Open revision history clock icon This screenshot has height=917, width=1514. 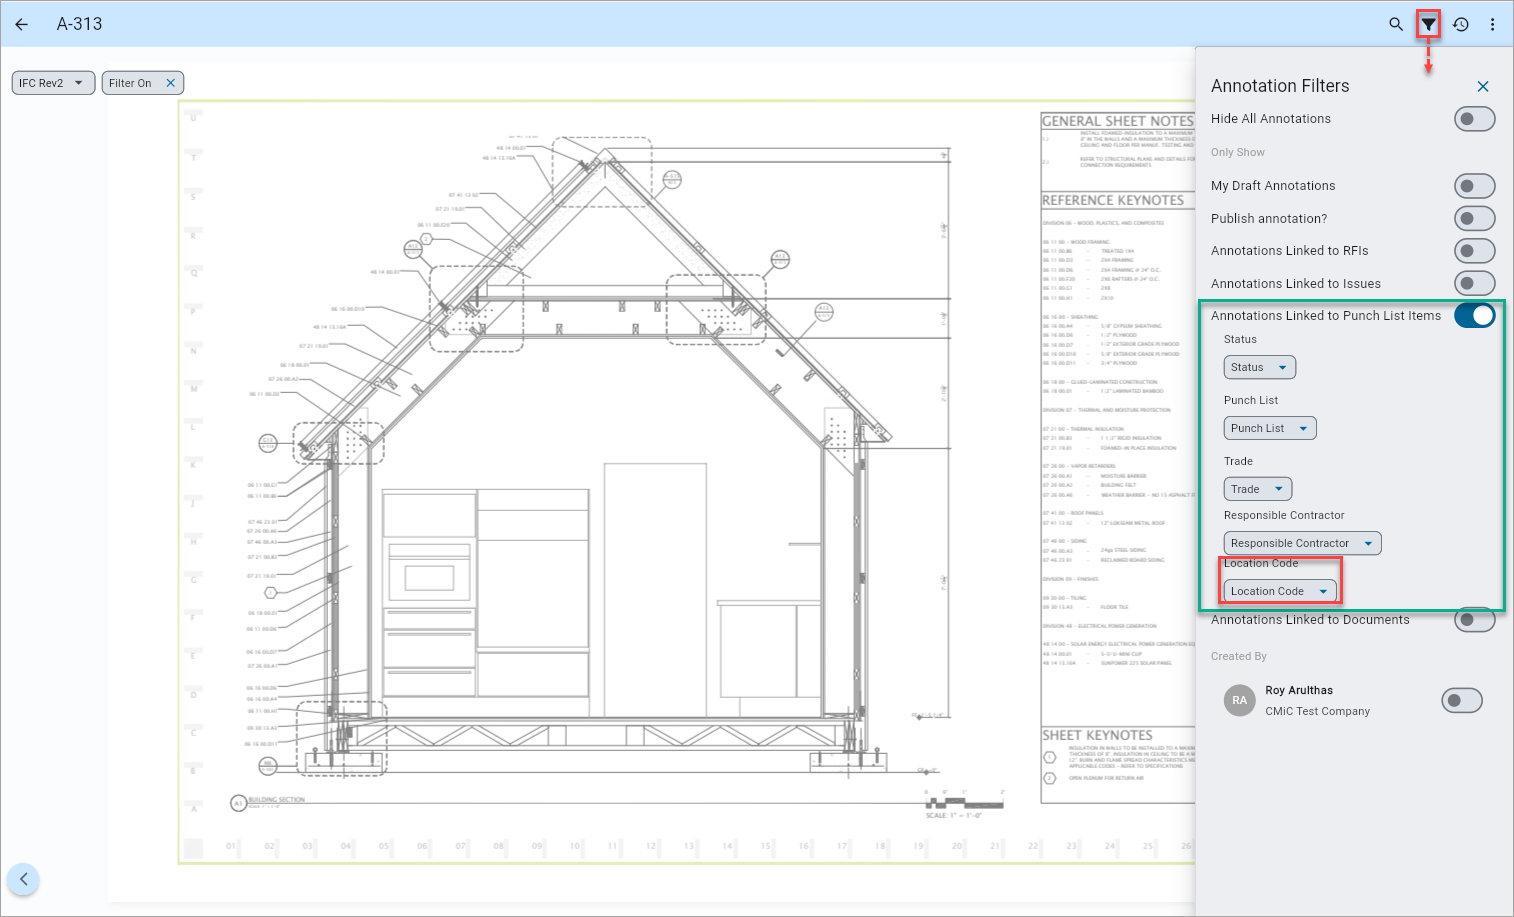click(x=1461, y=24)
